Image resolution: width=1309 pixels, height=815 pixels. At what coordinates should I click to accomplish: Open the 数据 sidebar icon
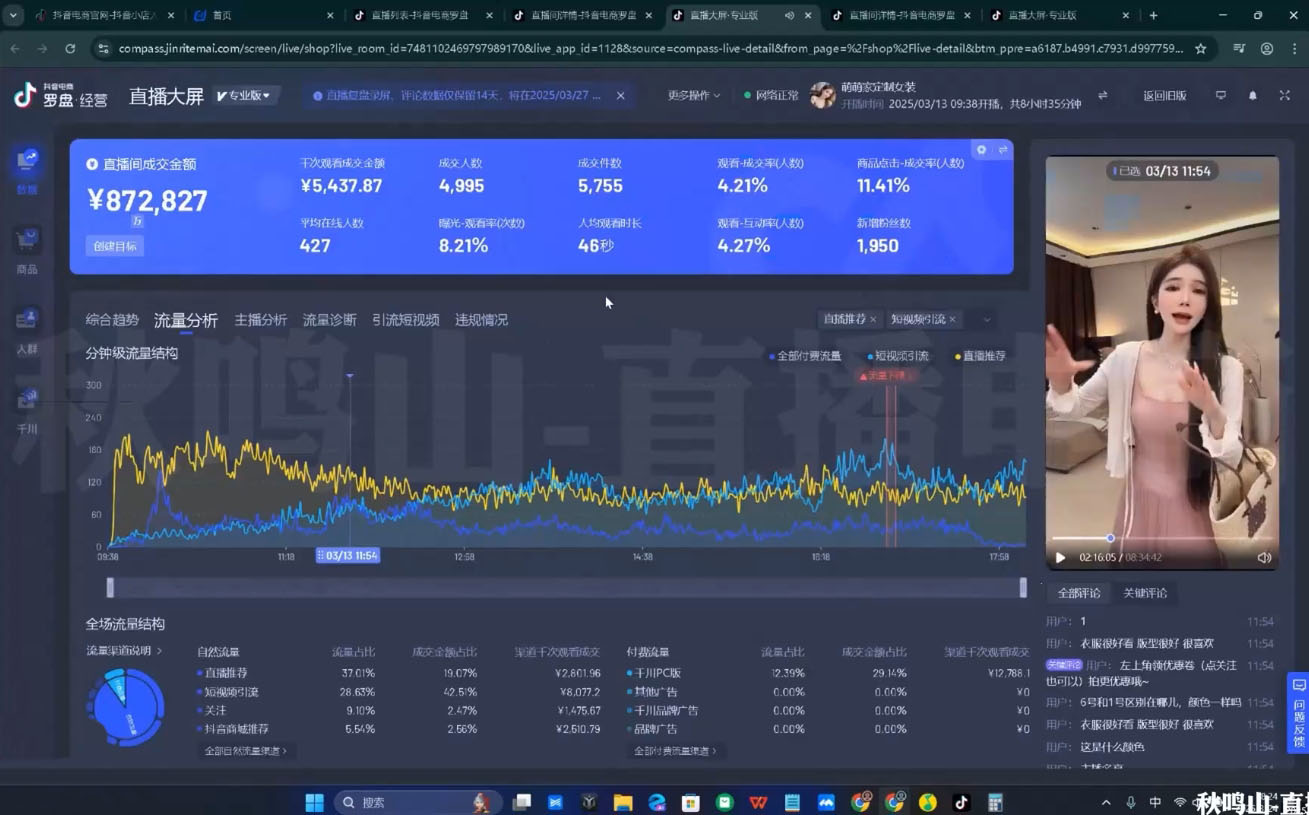click(x=27, y=161)
